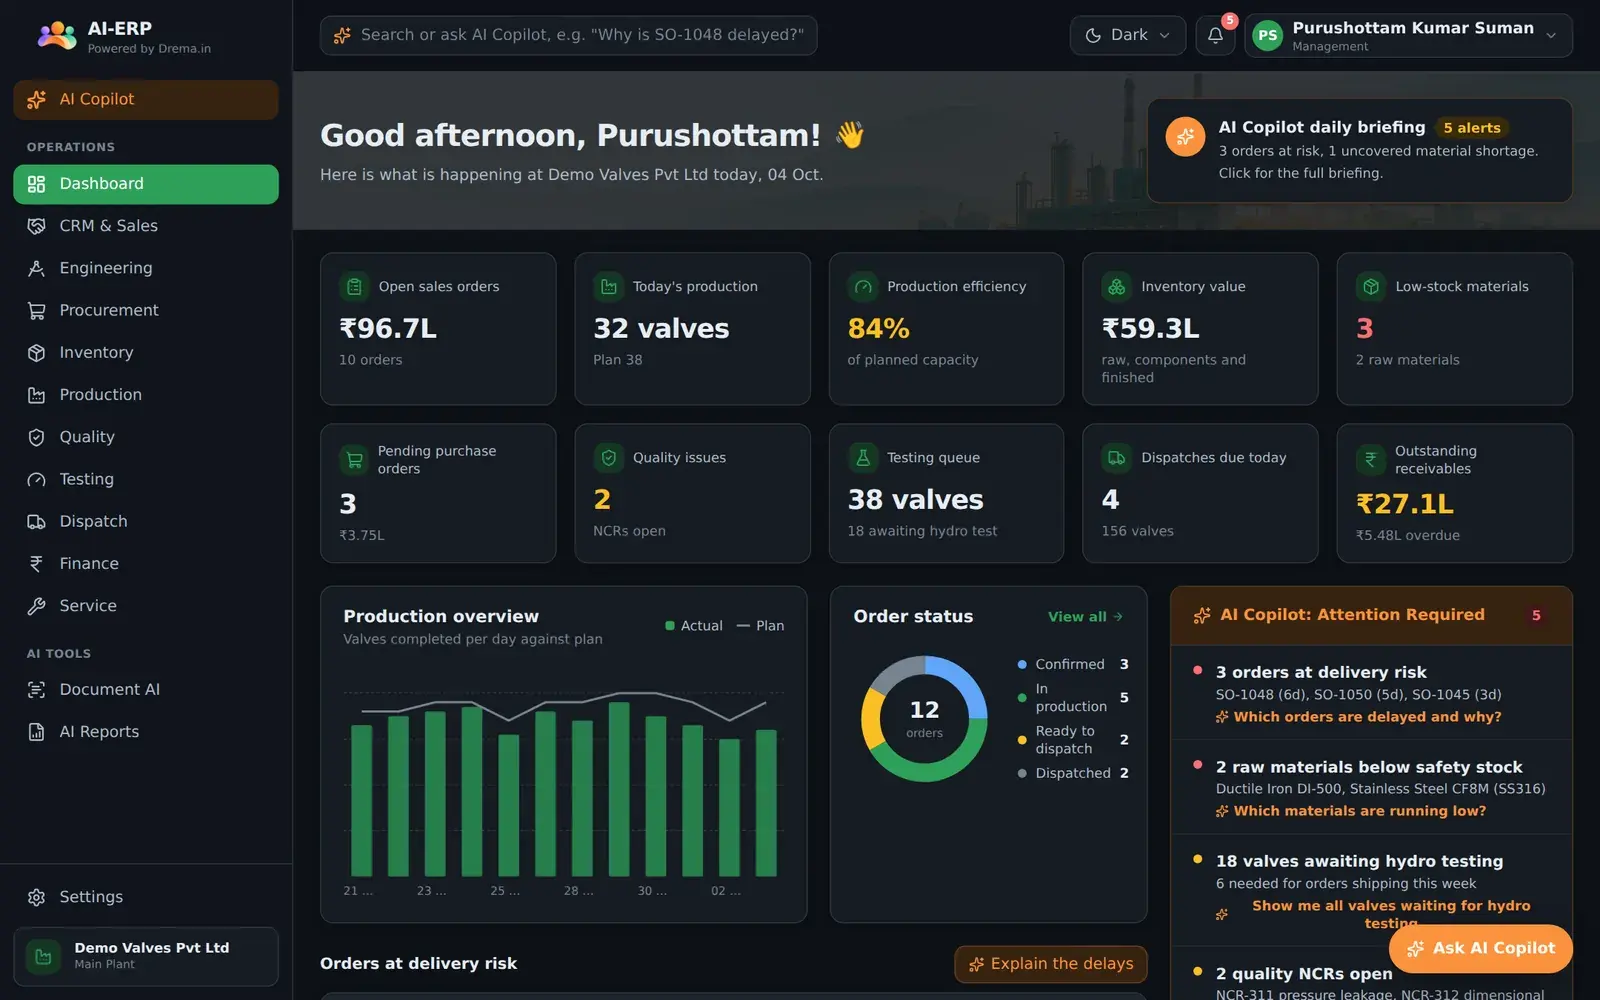
Task: Click the Today's production card icon
Action: pos(608,287)
